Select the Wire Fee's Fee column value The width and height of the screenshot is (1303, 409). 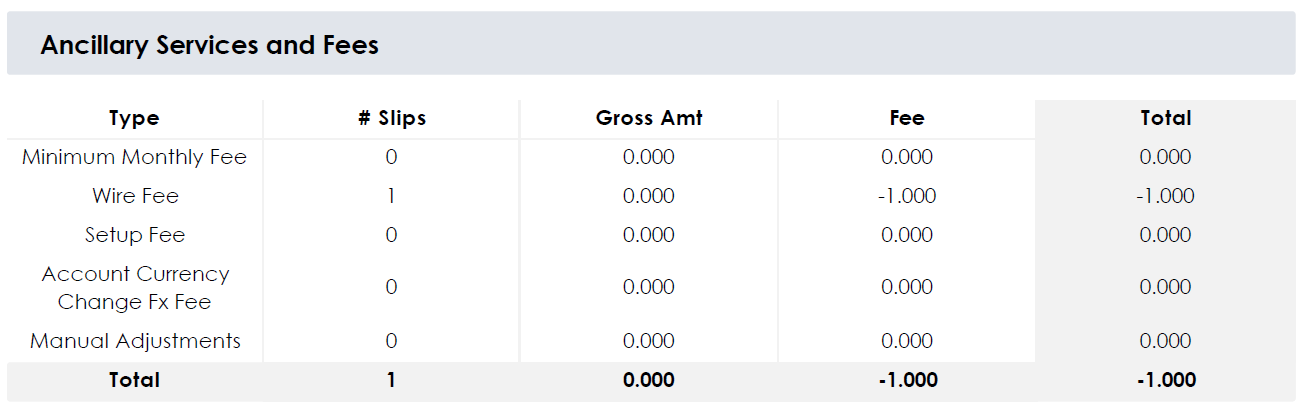pyautogui.click(x=907, y=196)
